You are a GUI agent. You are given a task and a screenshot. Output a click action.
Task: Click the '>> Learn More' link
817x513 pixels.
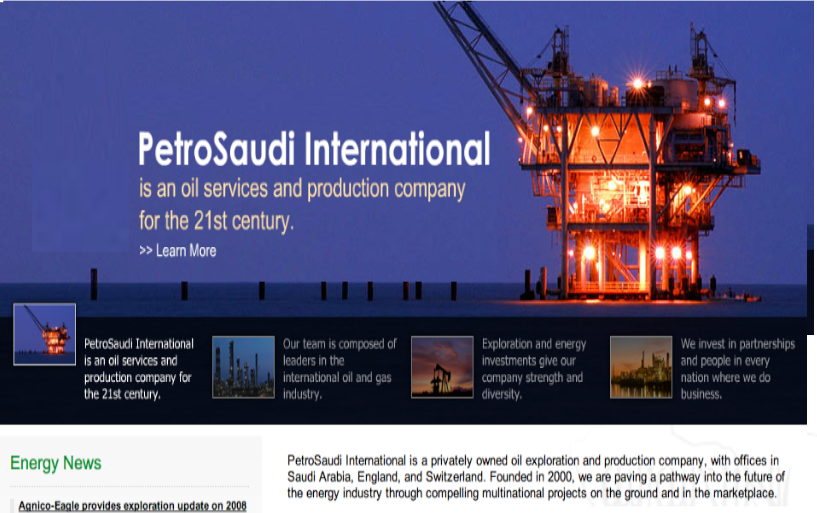(178, 250)
